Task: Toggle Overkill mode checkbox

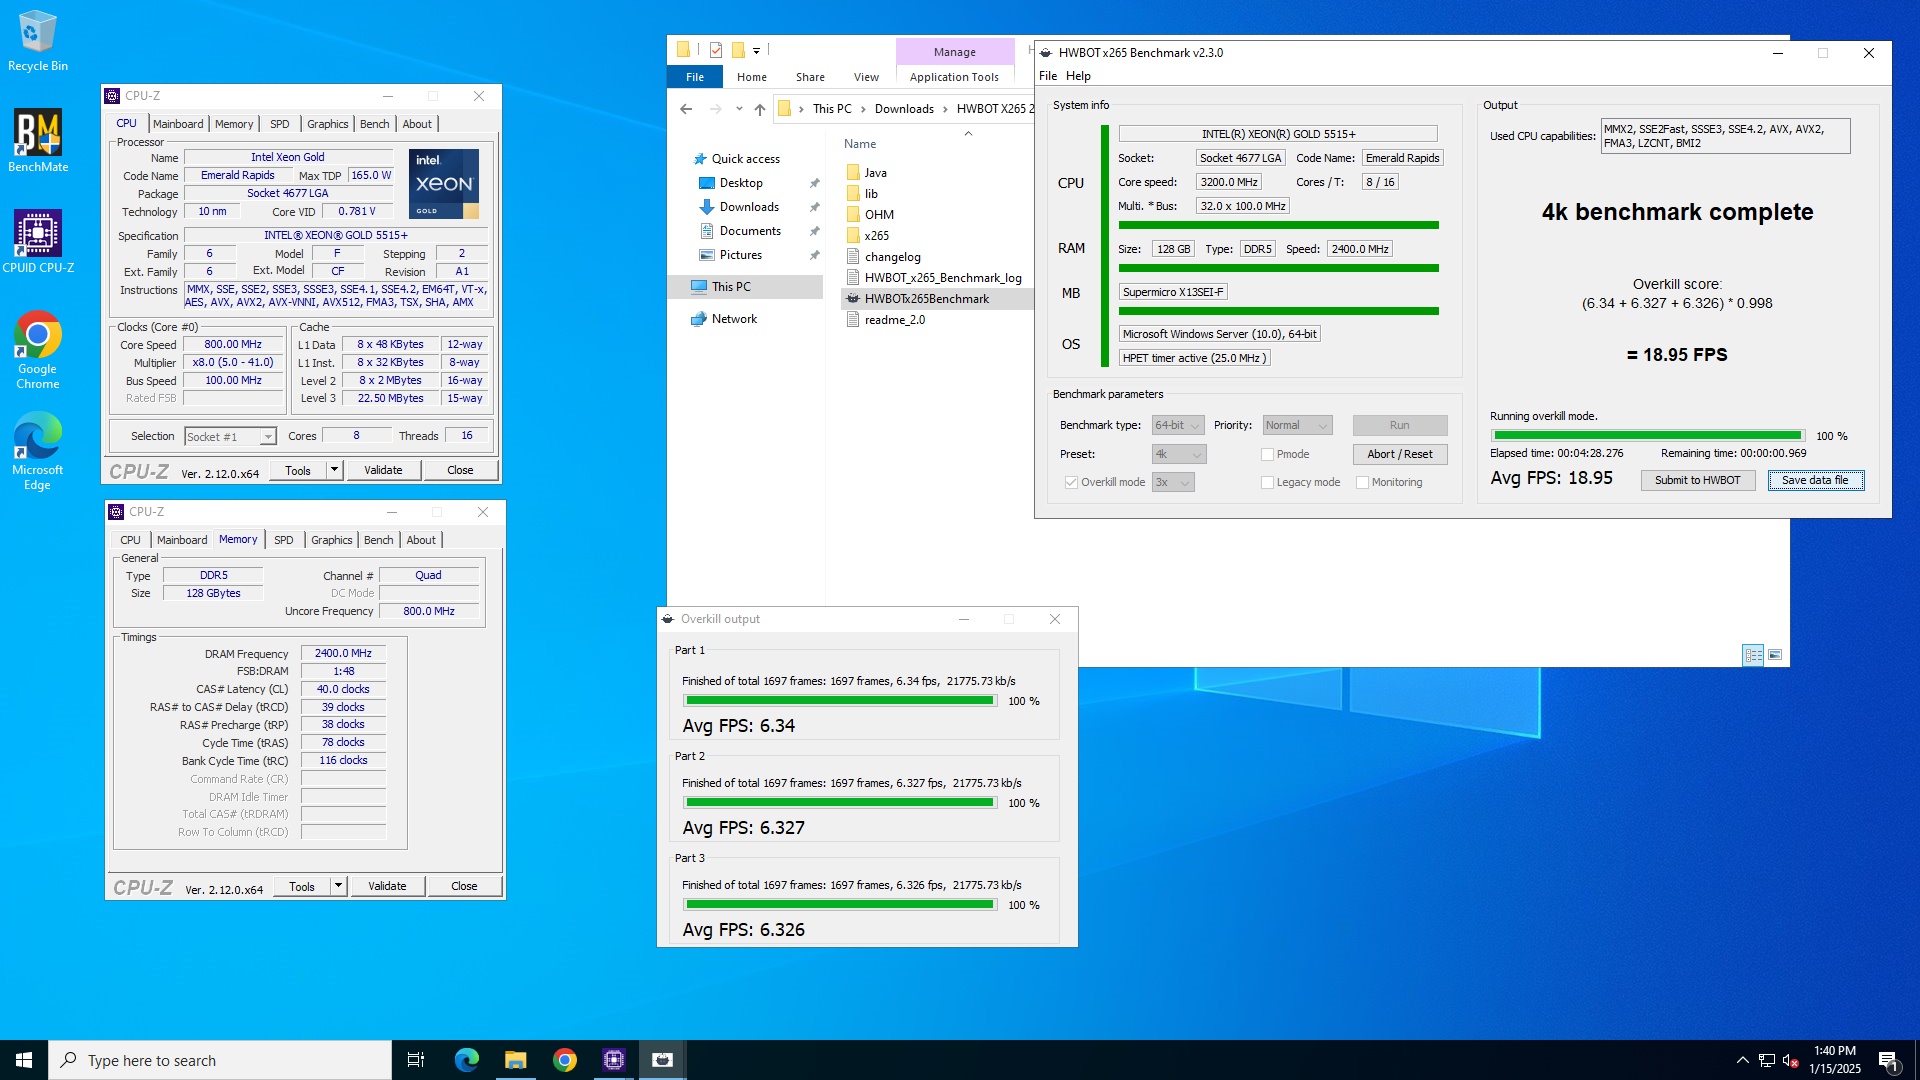Action: tap(1071, 482)
